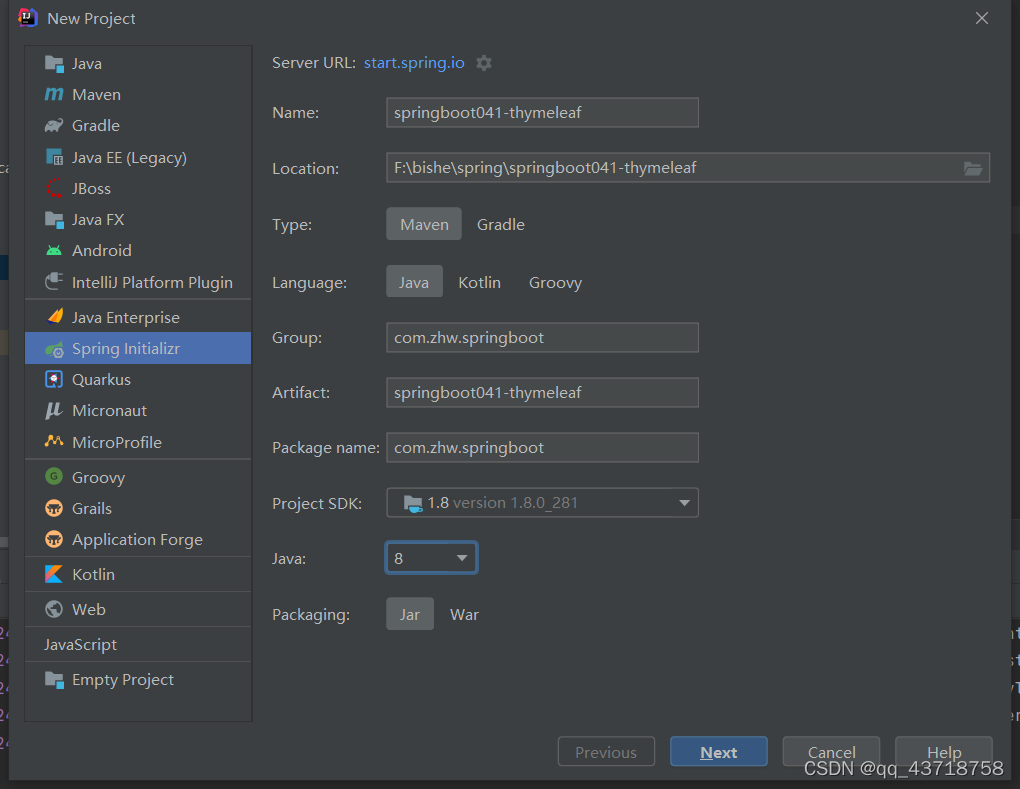Click the Quarkus icon
Viewport: 1020px width, 789px height.
[54, 379]
